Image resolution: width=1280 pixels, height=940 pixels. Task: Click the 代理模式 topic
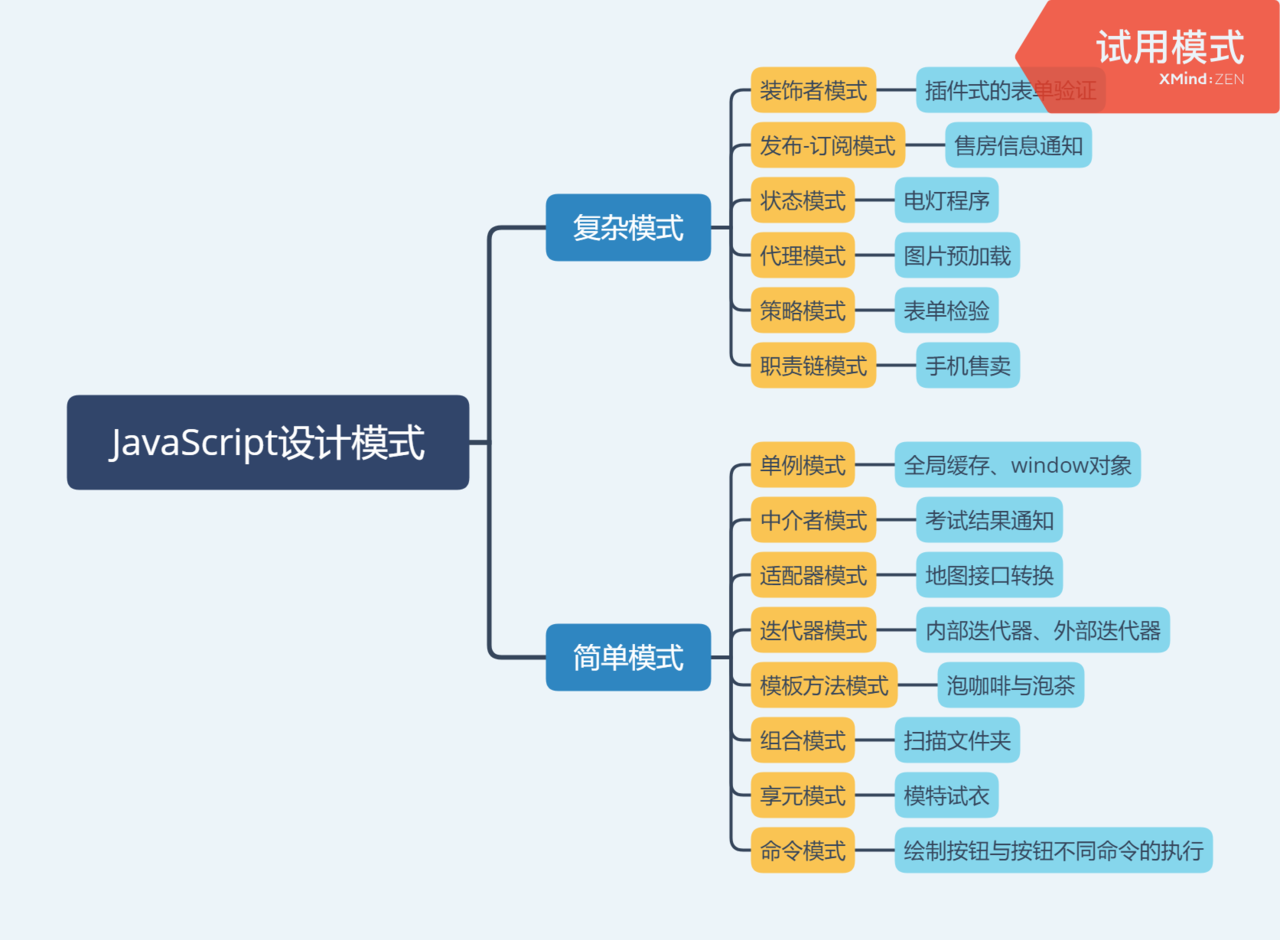click(801, 255)
